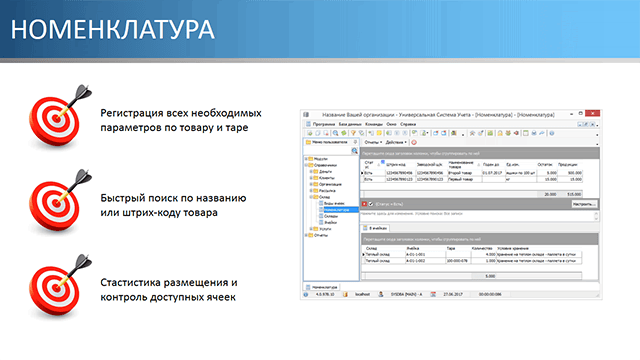Expand the Услуги folder node
This screenshot has height=360, width=640.
point(311,229)
